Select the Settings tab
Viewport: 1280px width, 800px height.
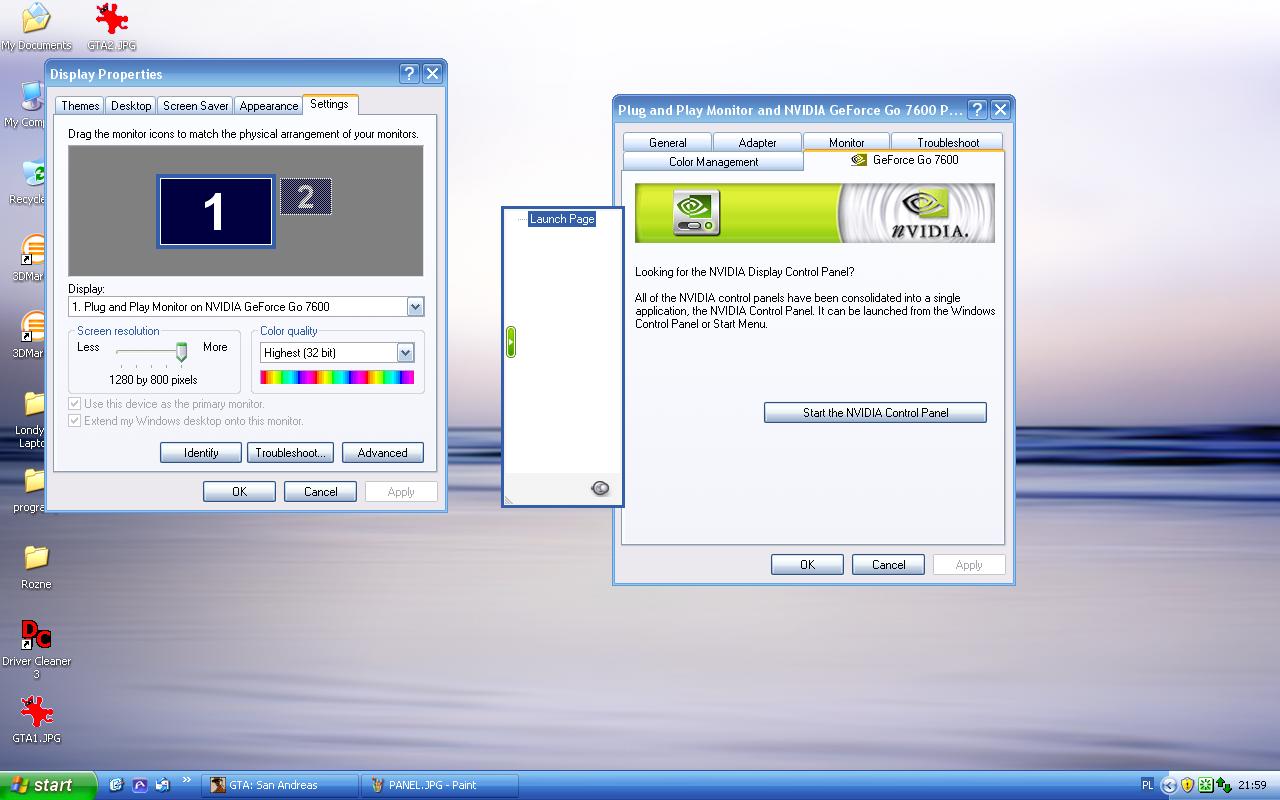[329, 104]
